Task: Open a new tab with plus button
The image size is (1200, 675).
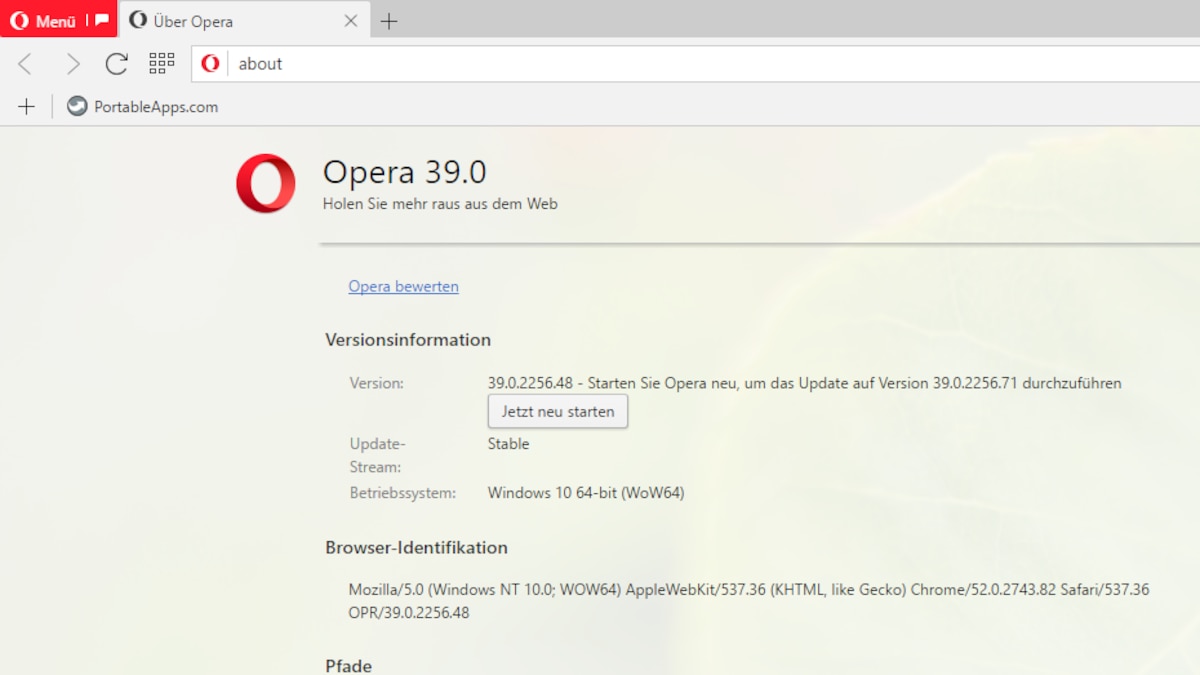Action: (389, 21)
